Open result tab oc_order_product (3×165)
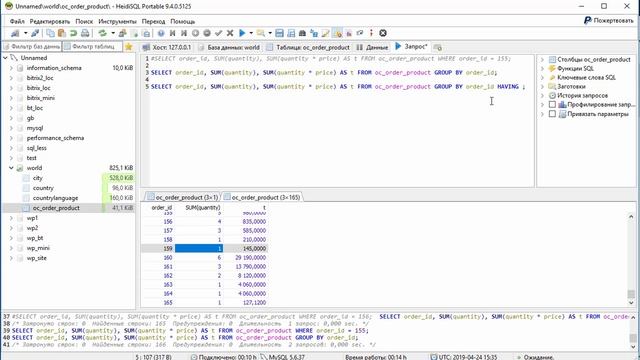This screenshot has height=360, width=640. pos(262,197)
